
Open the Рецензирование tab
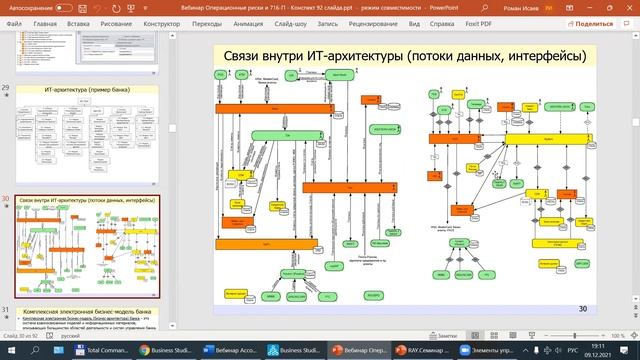click(x=373, y=24)
